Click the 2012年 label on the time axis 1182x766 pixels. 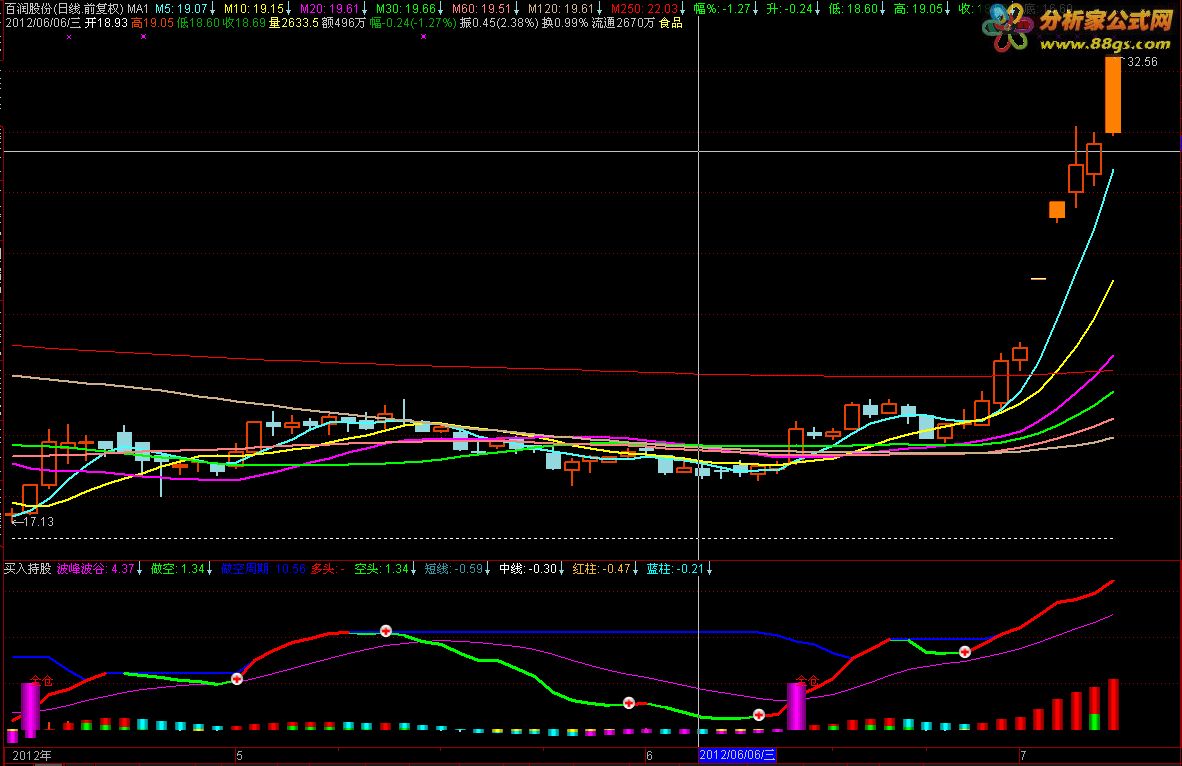pyautogui.click(x=32, y=755)
